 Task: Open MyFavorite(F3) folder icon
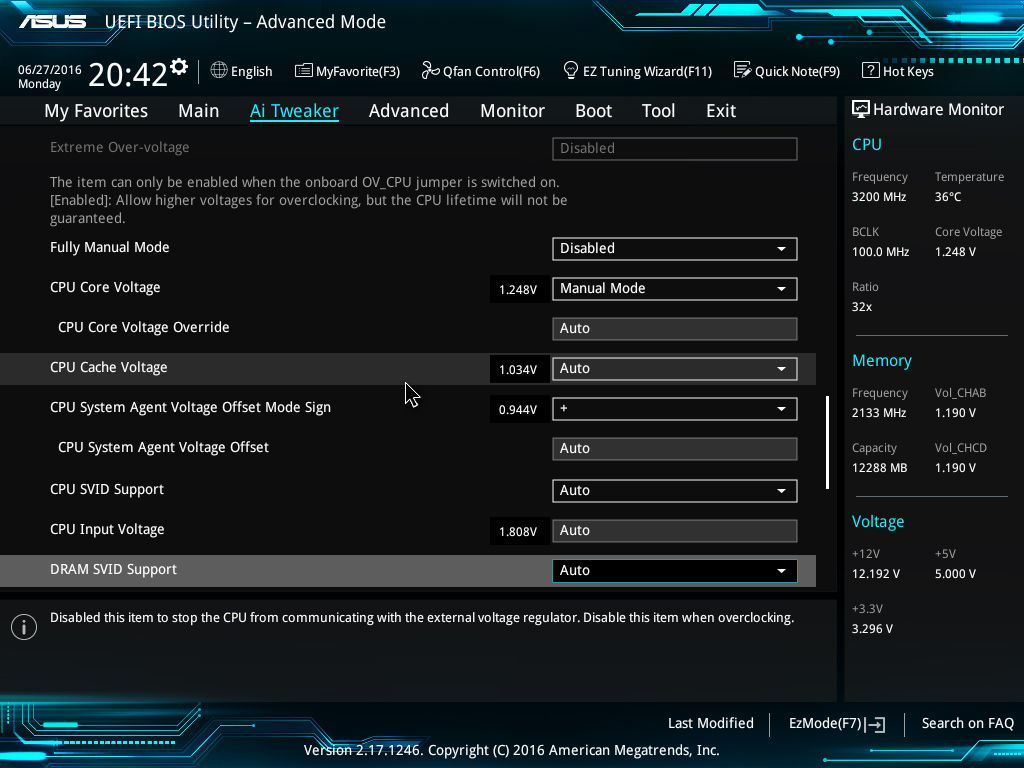click(x=304, y=71)
